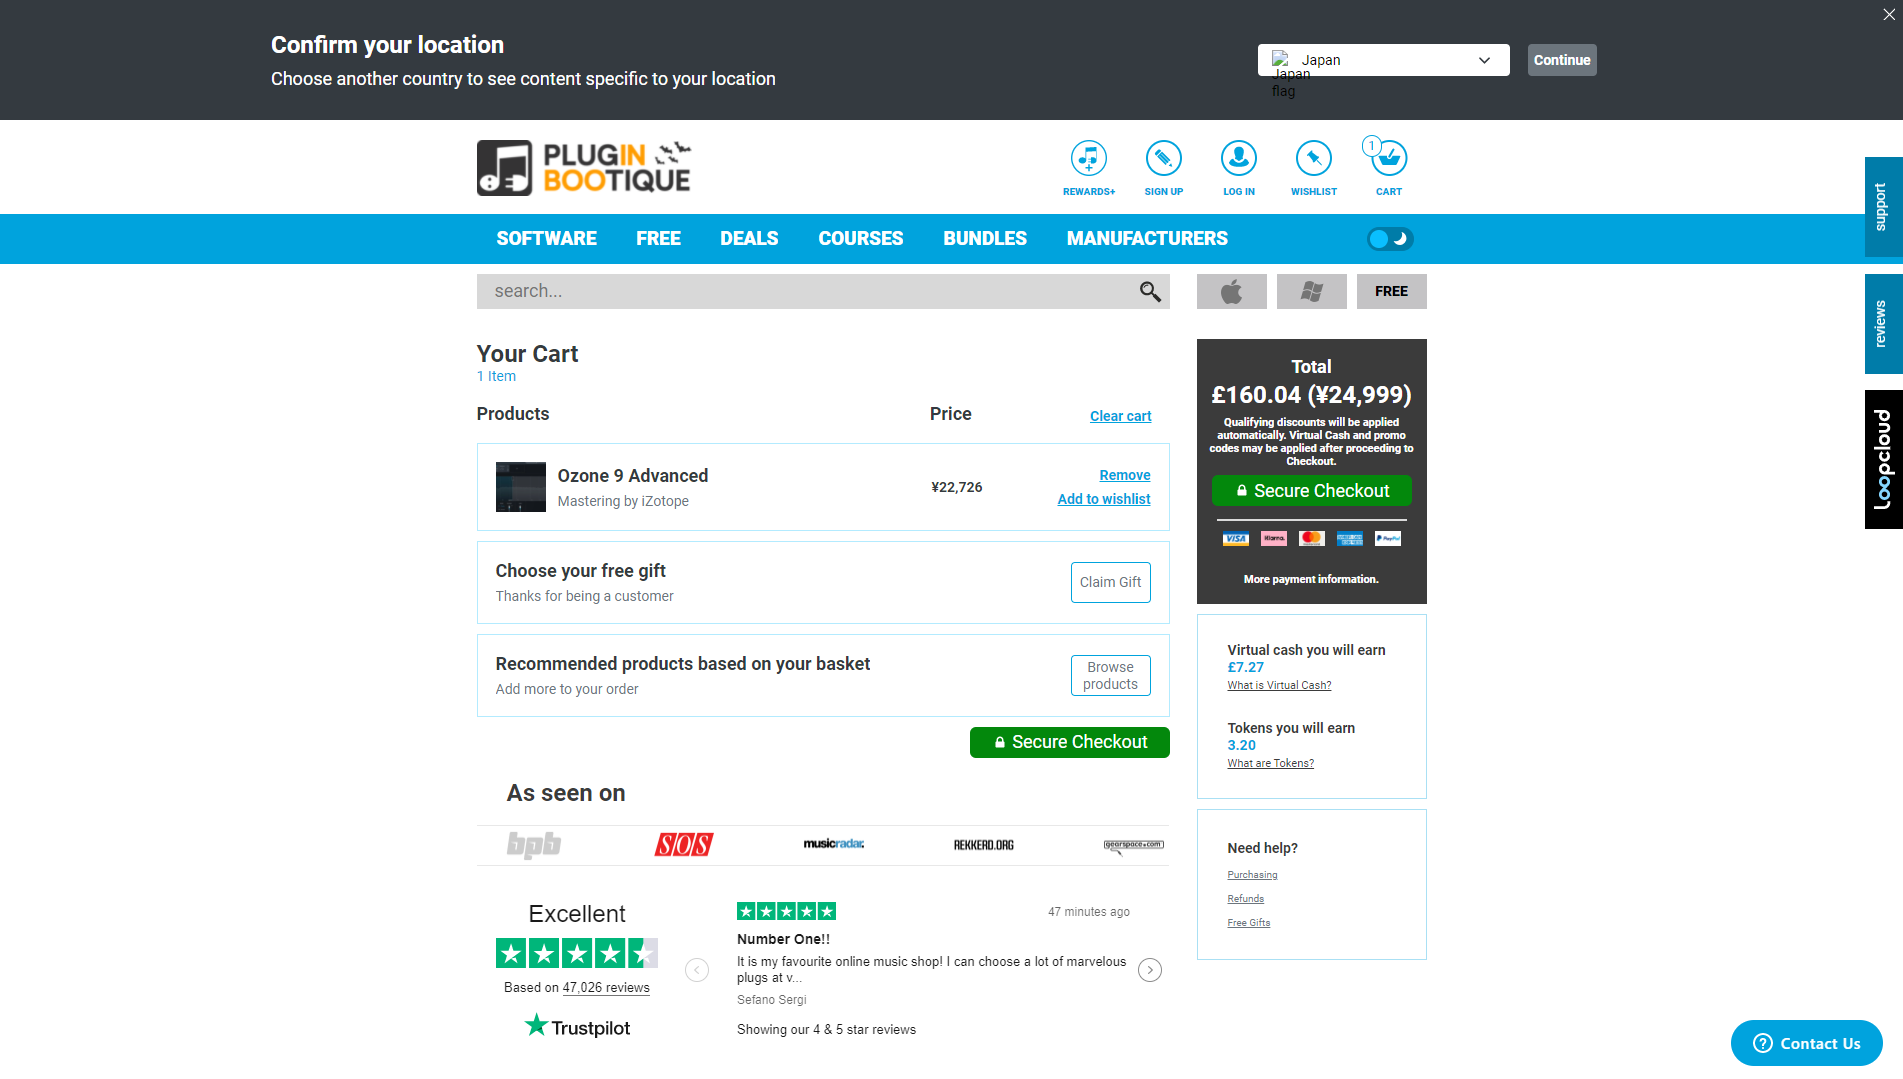Open the Wishlist pin icon

pos(1313,159)
